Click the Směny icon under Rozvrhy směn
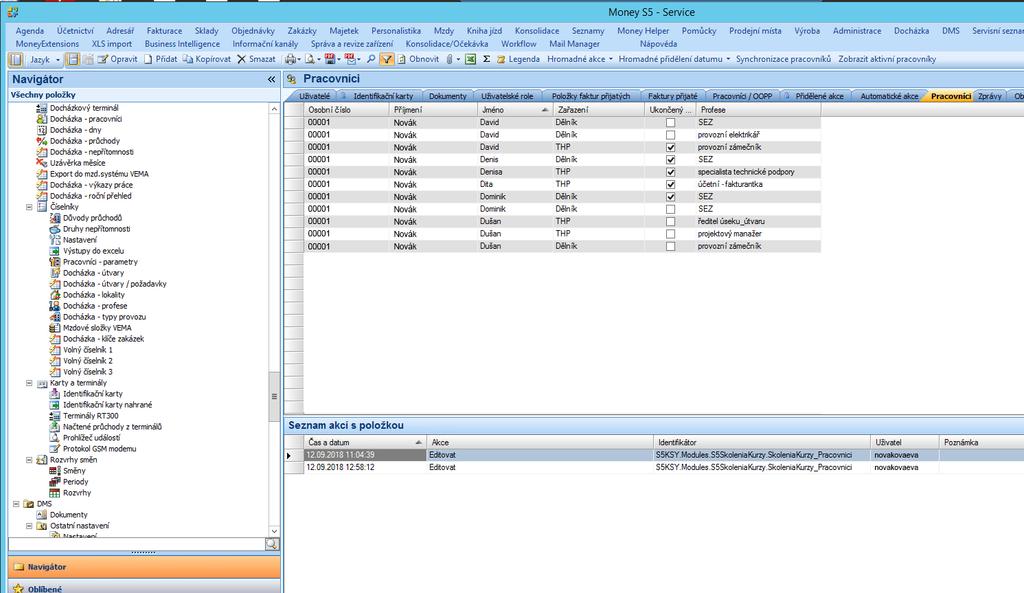Viewport: 1024px width, 593px height. 55,471
